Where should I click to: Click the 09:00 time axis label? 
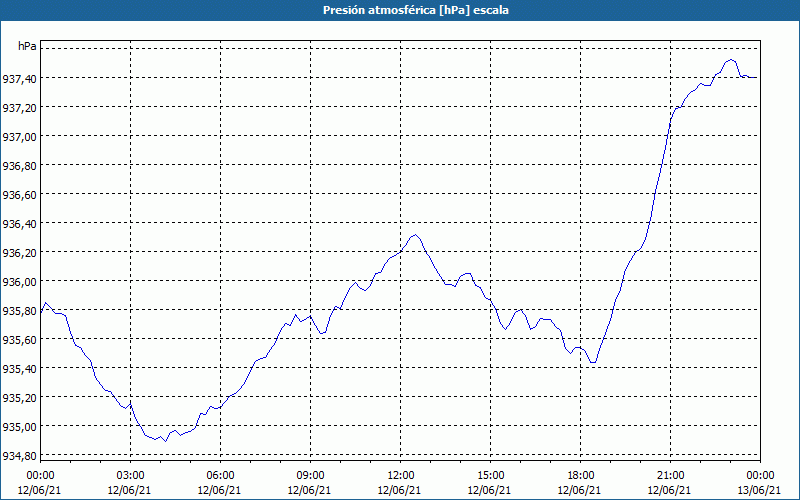310,476
